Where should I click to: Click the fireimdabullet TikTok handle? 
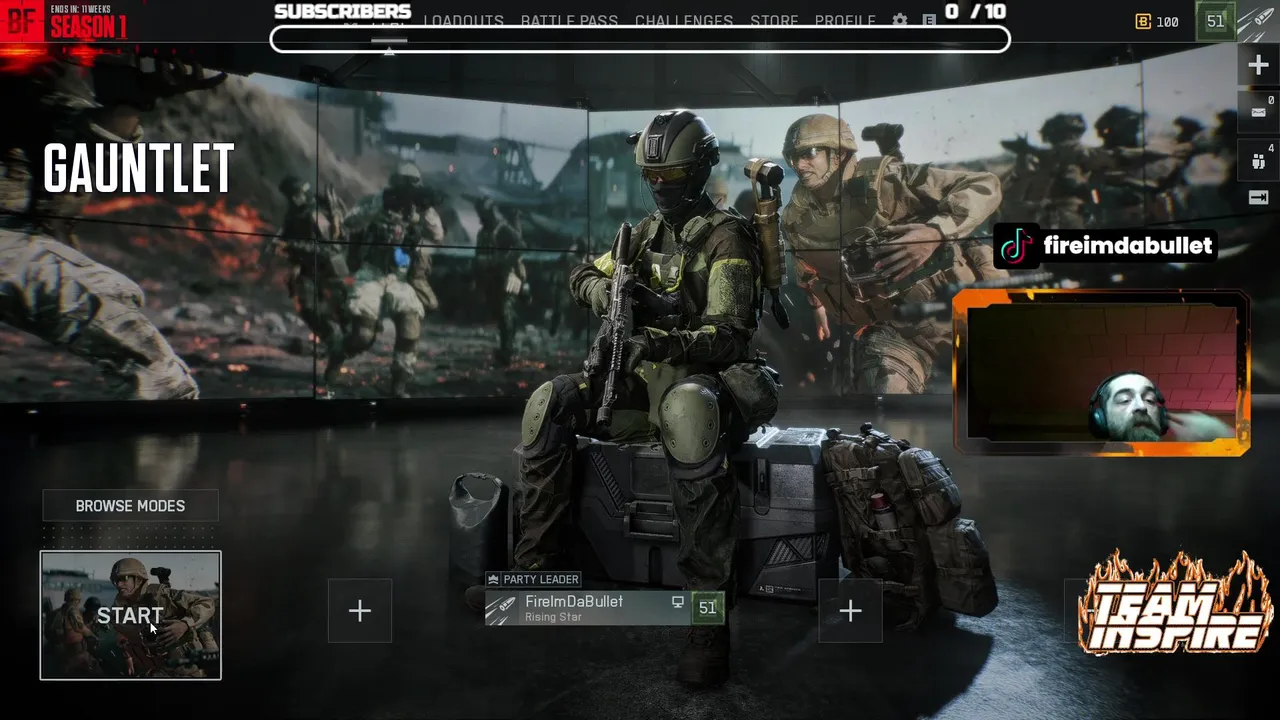point(1127,245)
